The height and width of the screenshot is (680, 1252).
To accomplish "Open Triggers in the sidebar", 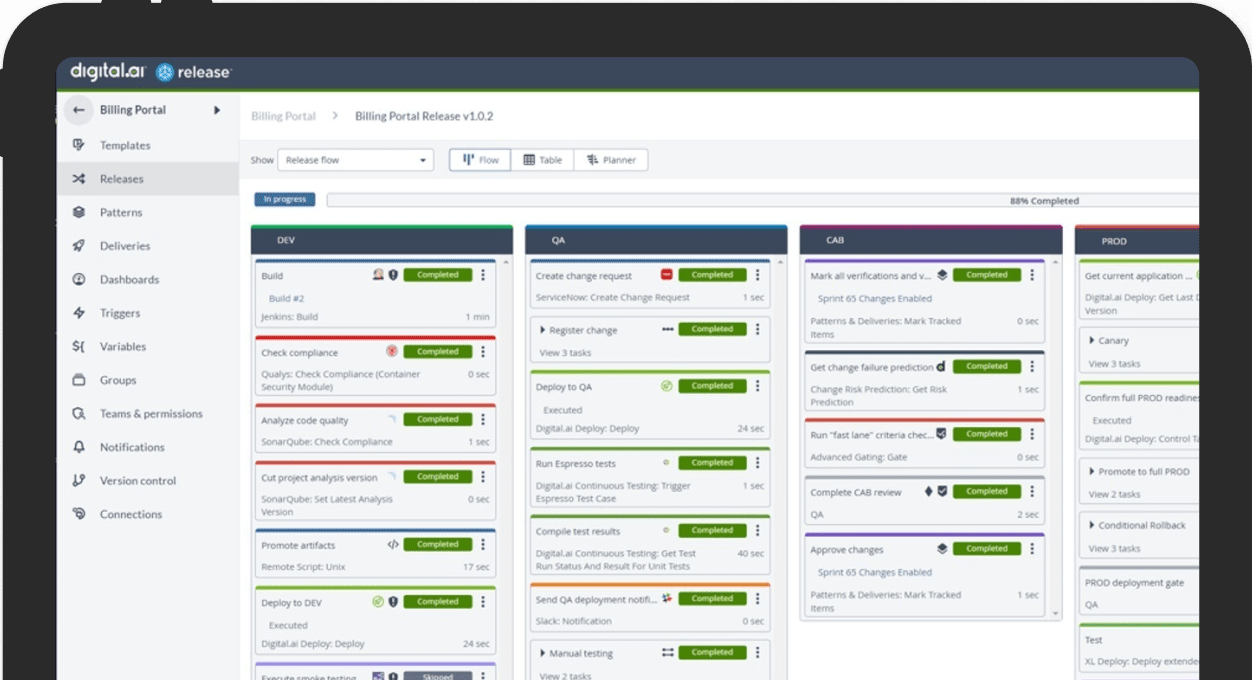I will [120, 313].
